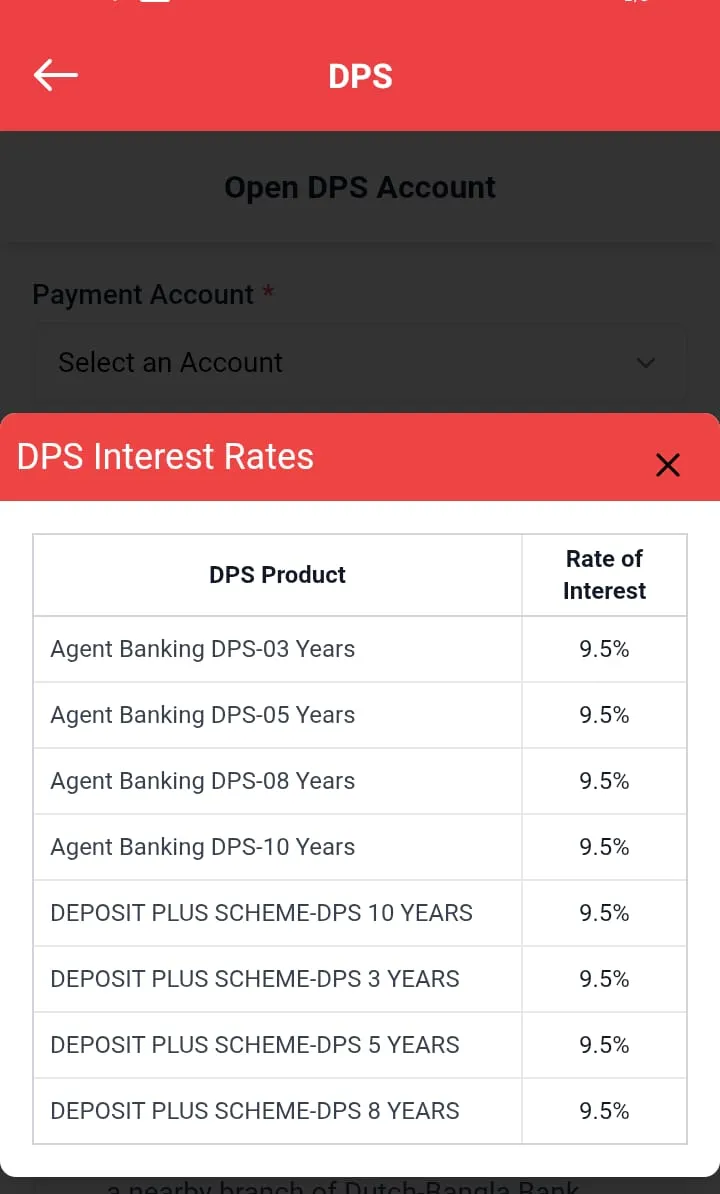Viewport: 720px width, 1194px height.
Task: Tap the back arrow icon
Action: tap(56, 75)
